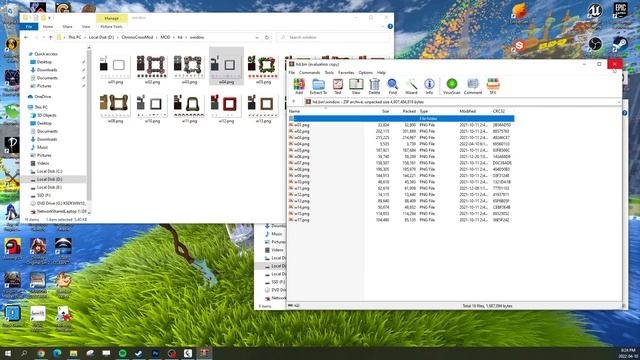640x360 pixels.
Task: Open Microsoft Edge from the taskbar
Action: tap(57, 353)
